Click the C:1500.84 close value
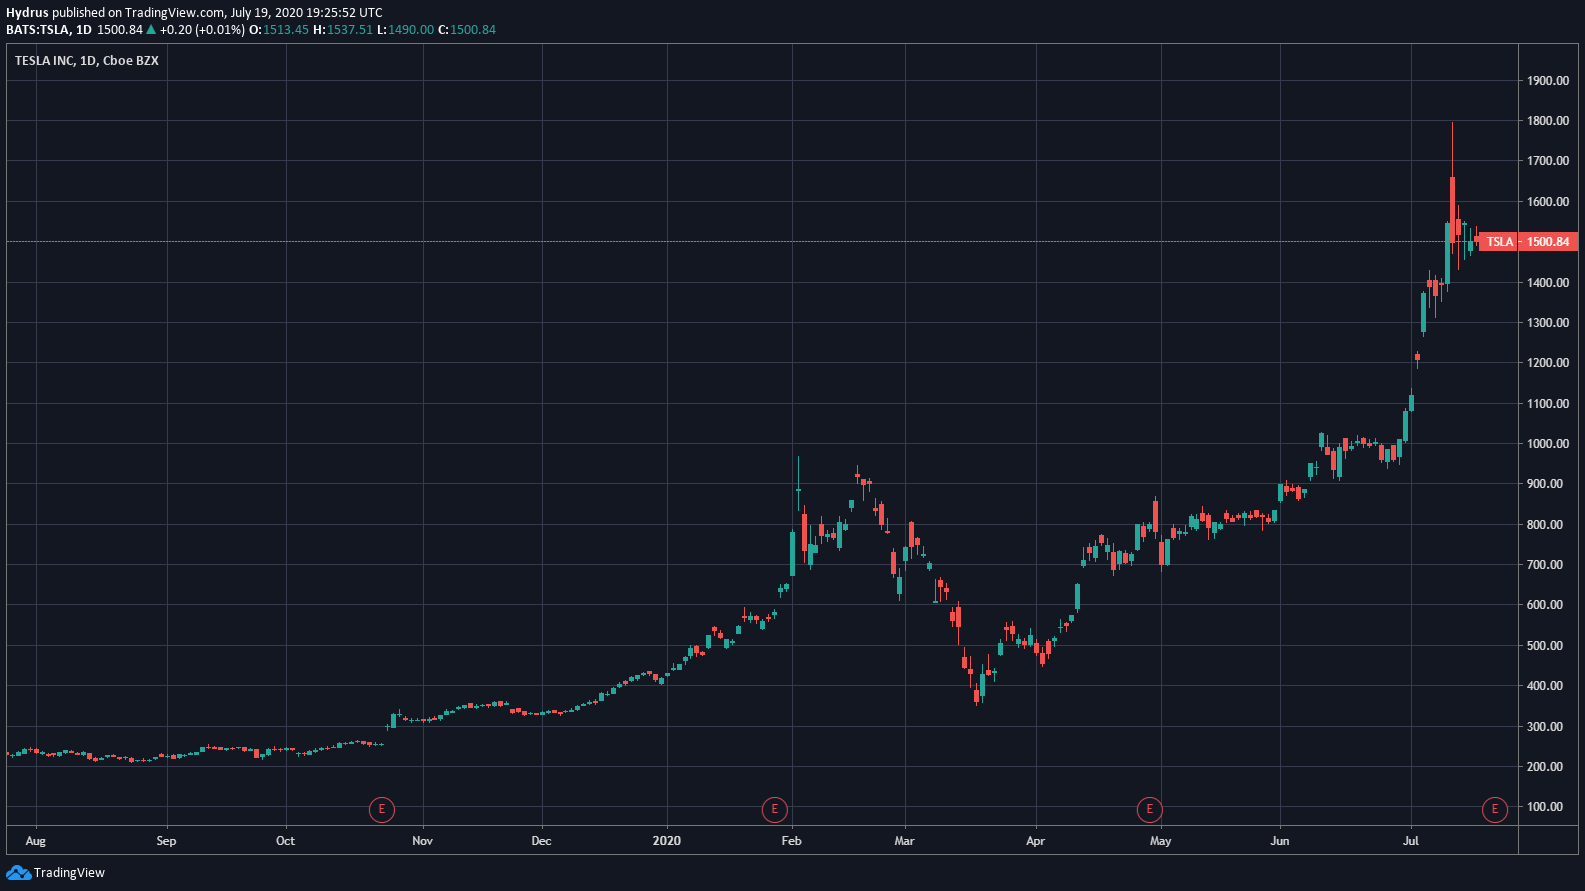Image resolution: width=1585 pixels, height=891 pixels. tap(467, 30)
